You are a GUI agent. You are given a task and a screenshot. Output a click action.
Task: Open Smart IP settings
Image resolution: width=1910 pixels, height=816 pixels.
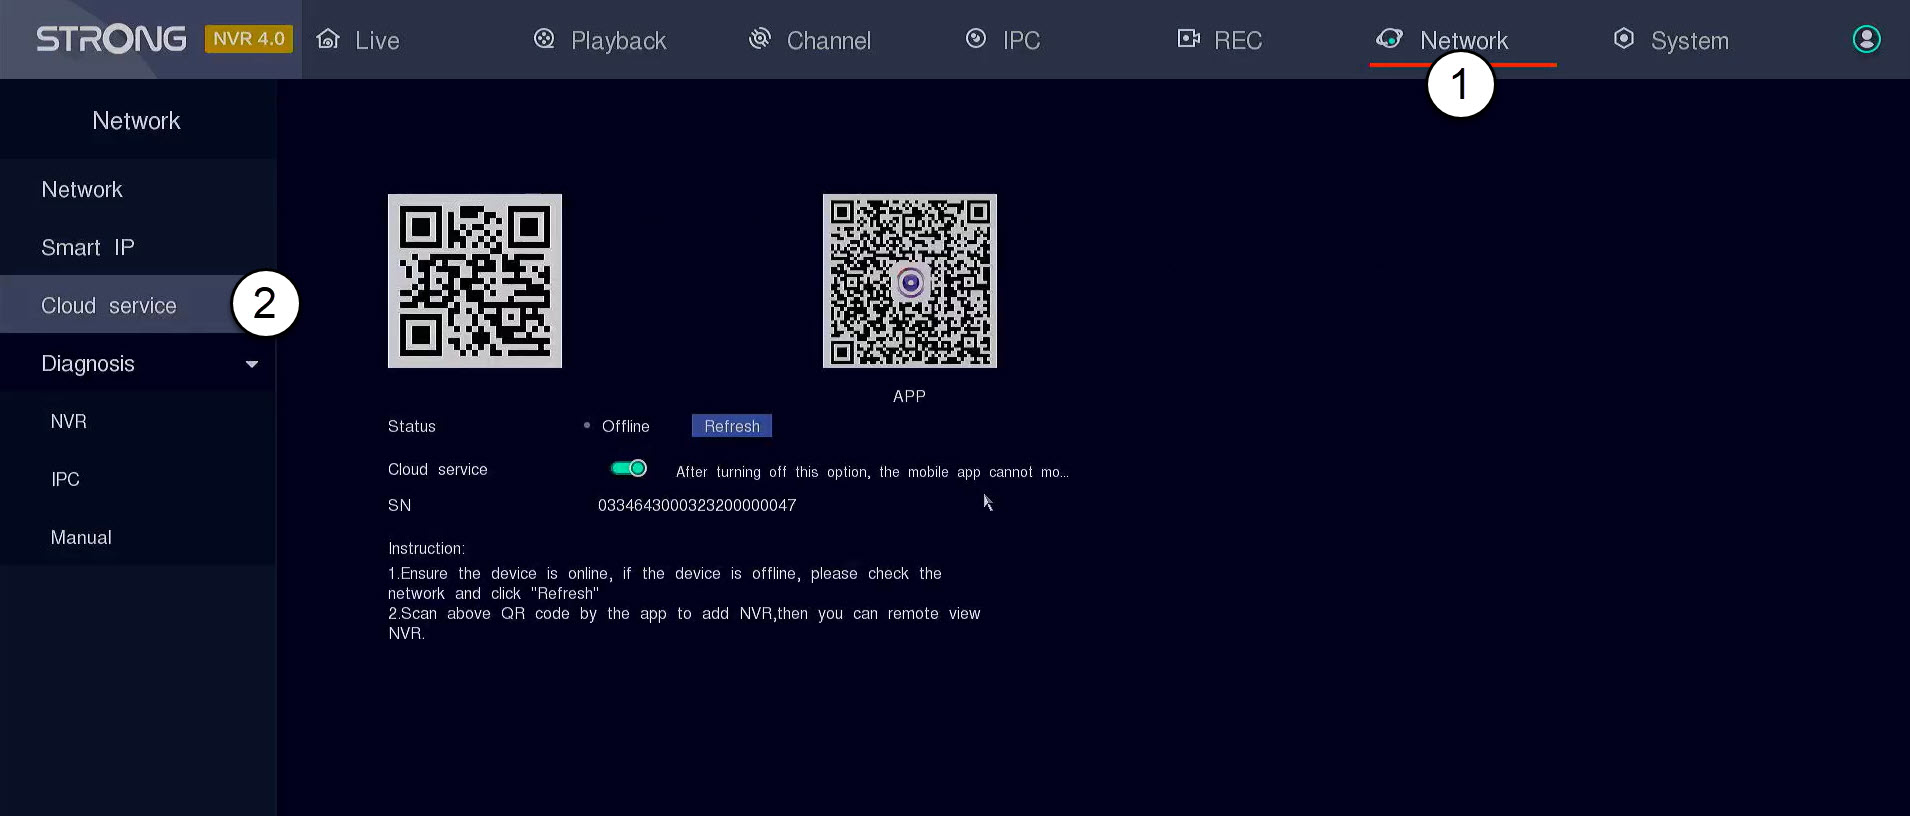(x=138, y=247)
